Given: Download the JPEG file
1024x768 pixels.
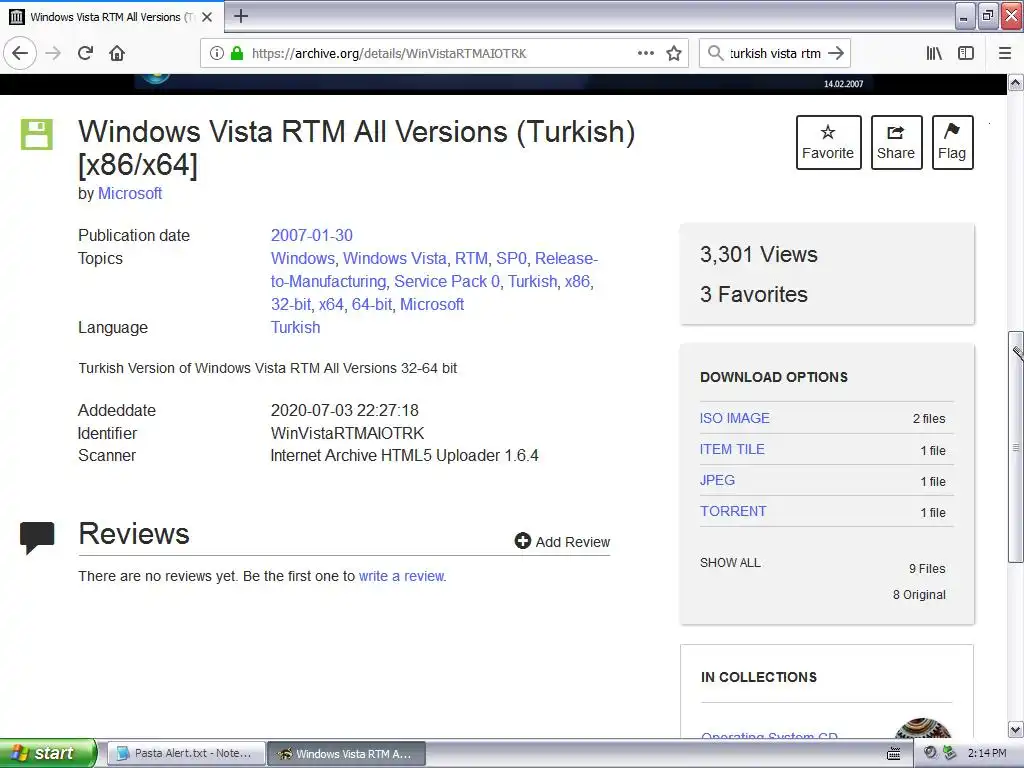Looking at the screenshot, I should 717,480.
